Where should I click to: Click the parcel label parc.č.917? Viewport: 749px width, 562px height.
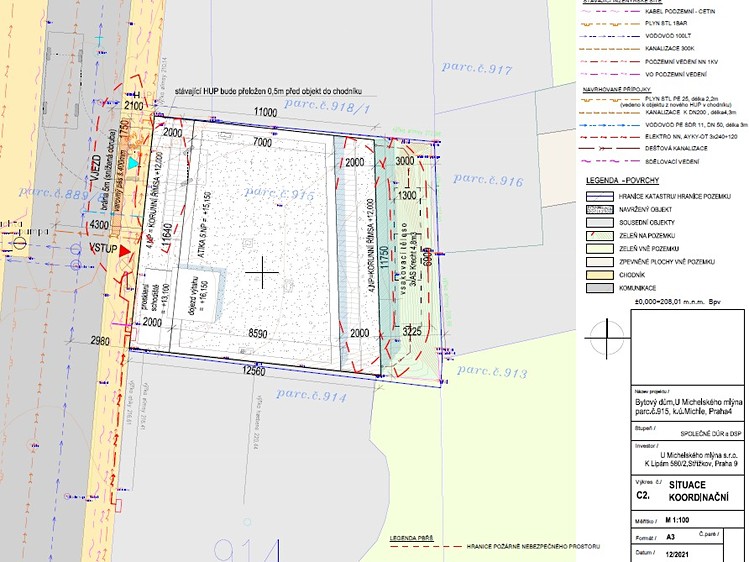click(477, 68)
